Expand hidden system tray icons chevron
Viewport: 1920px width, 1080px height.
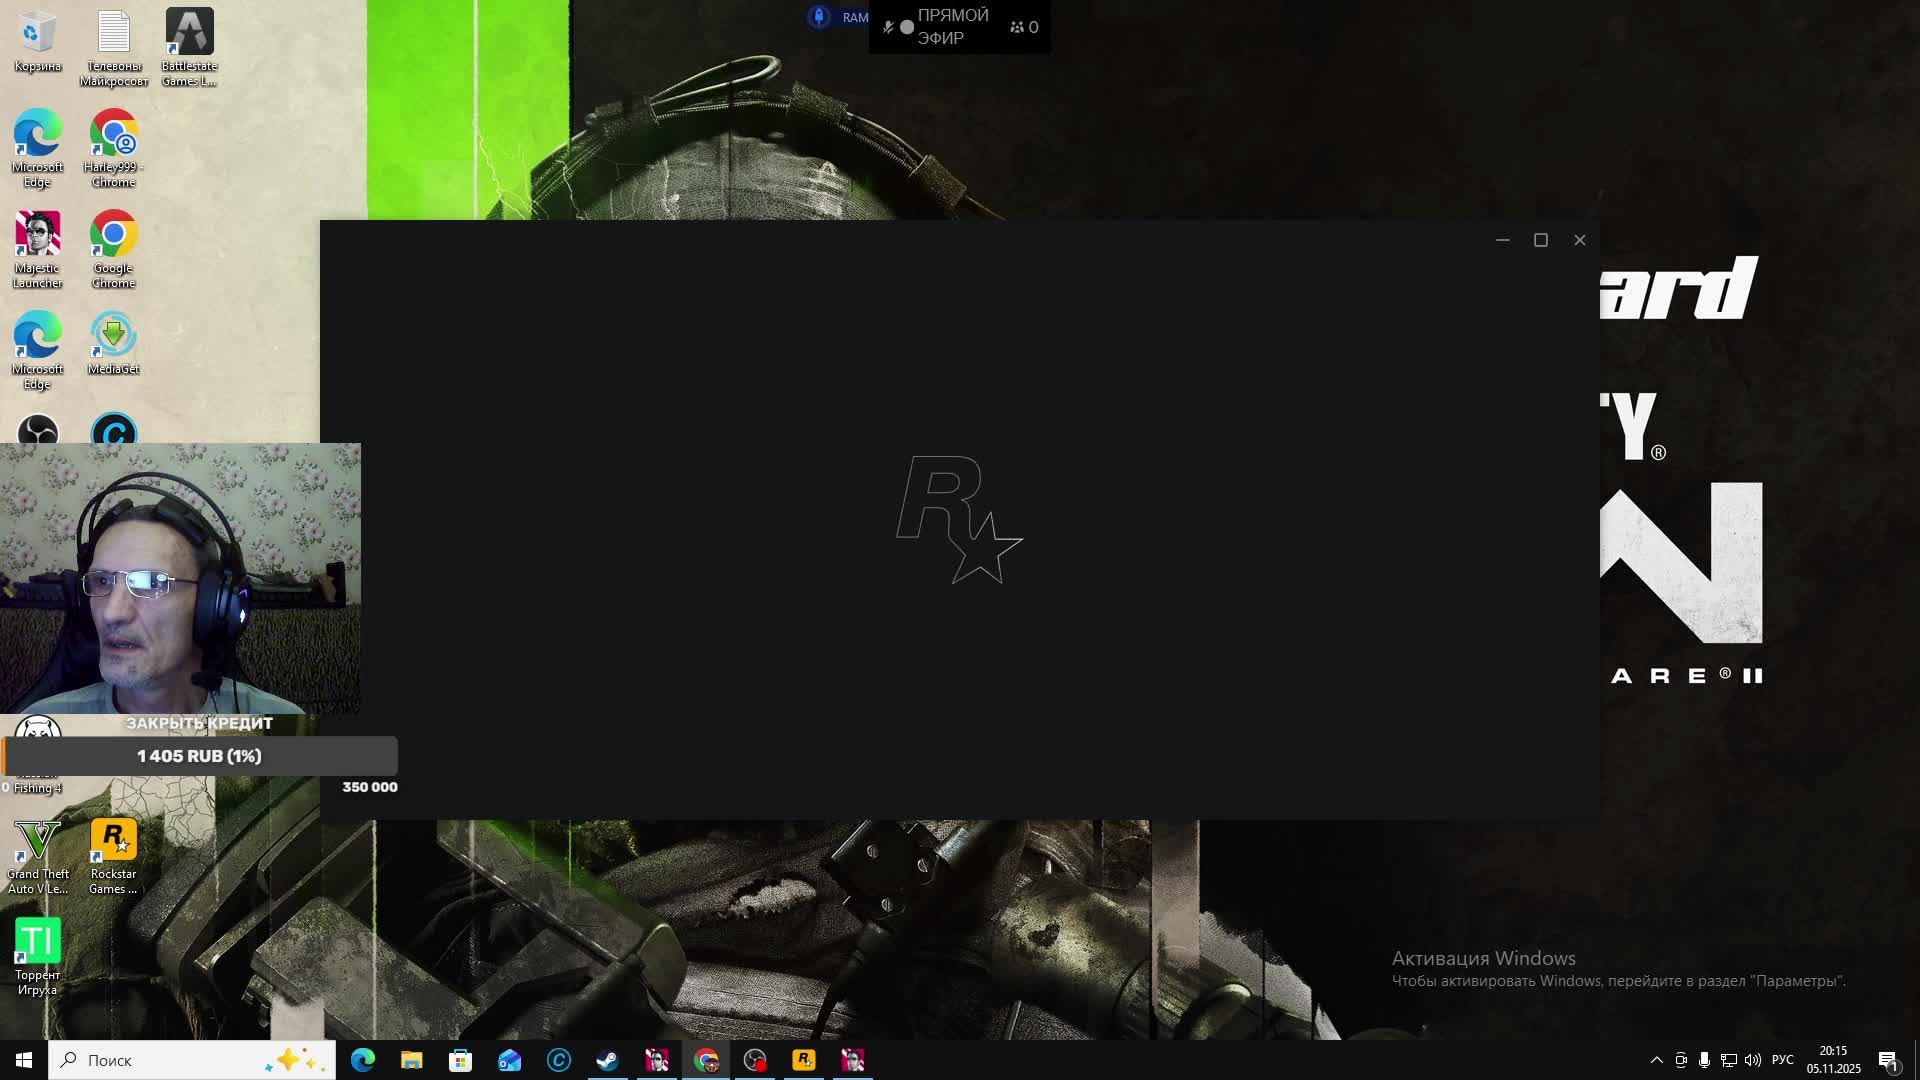pyautogui.click(x=1656, y=1060)
